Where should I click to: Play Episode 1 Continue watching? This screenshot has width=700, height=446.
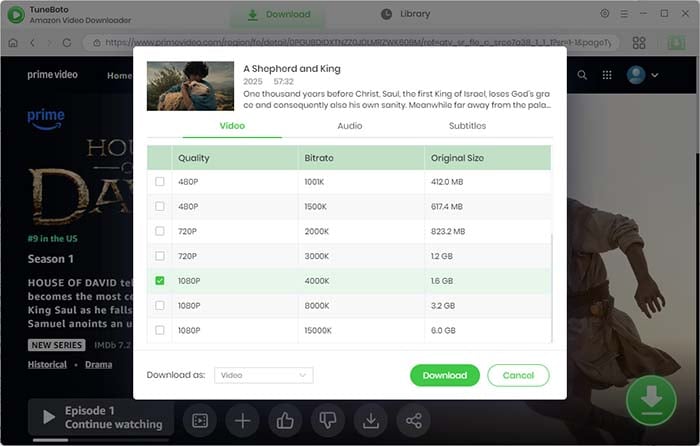pyautogui.click(x=101, y=417)
